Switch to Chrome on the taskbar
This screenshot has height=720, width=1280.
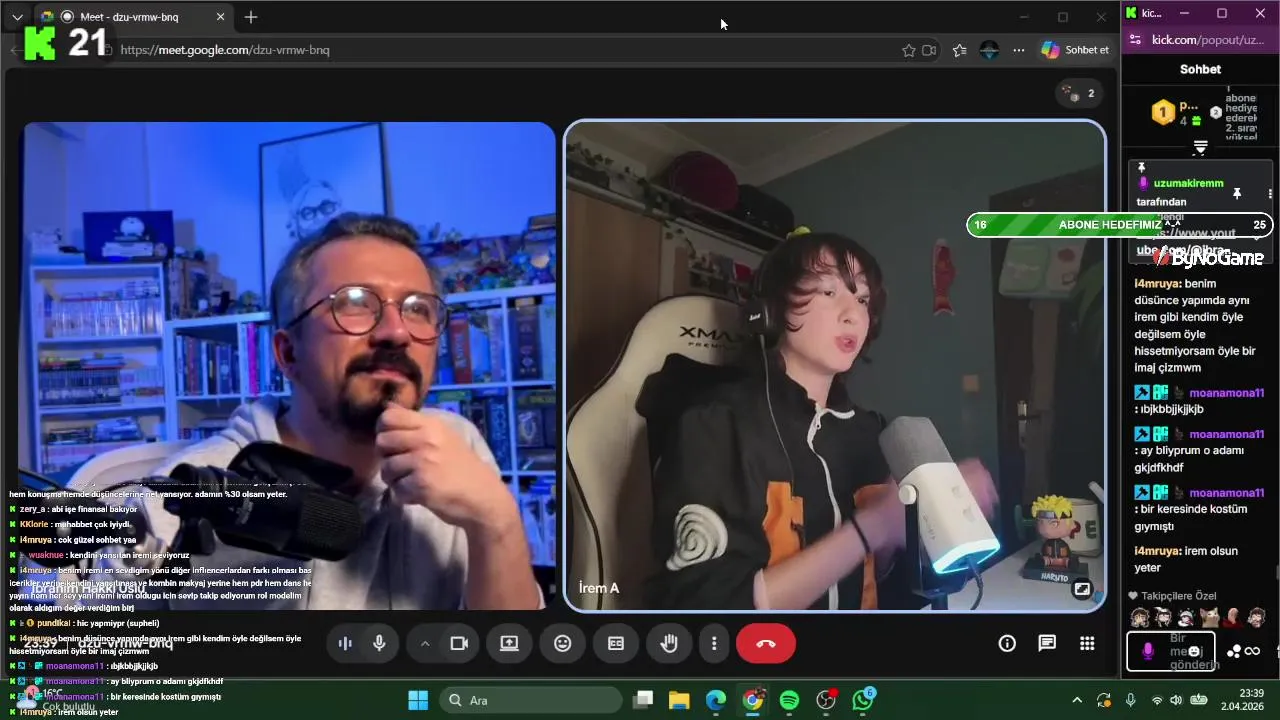753,700
